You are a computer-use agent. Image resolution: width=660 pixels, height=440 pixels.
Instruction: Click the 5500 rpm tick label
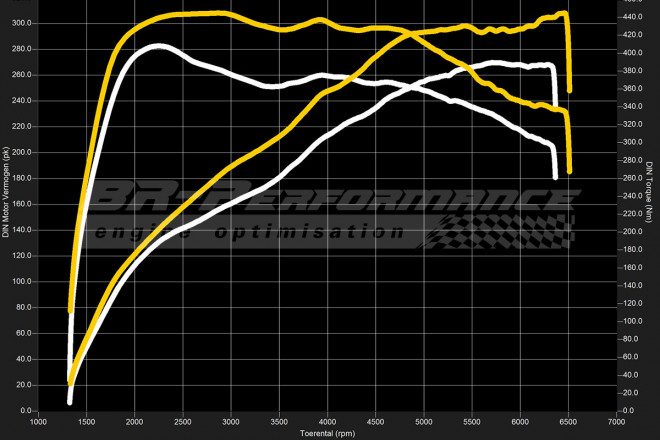pos(472,423)
